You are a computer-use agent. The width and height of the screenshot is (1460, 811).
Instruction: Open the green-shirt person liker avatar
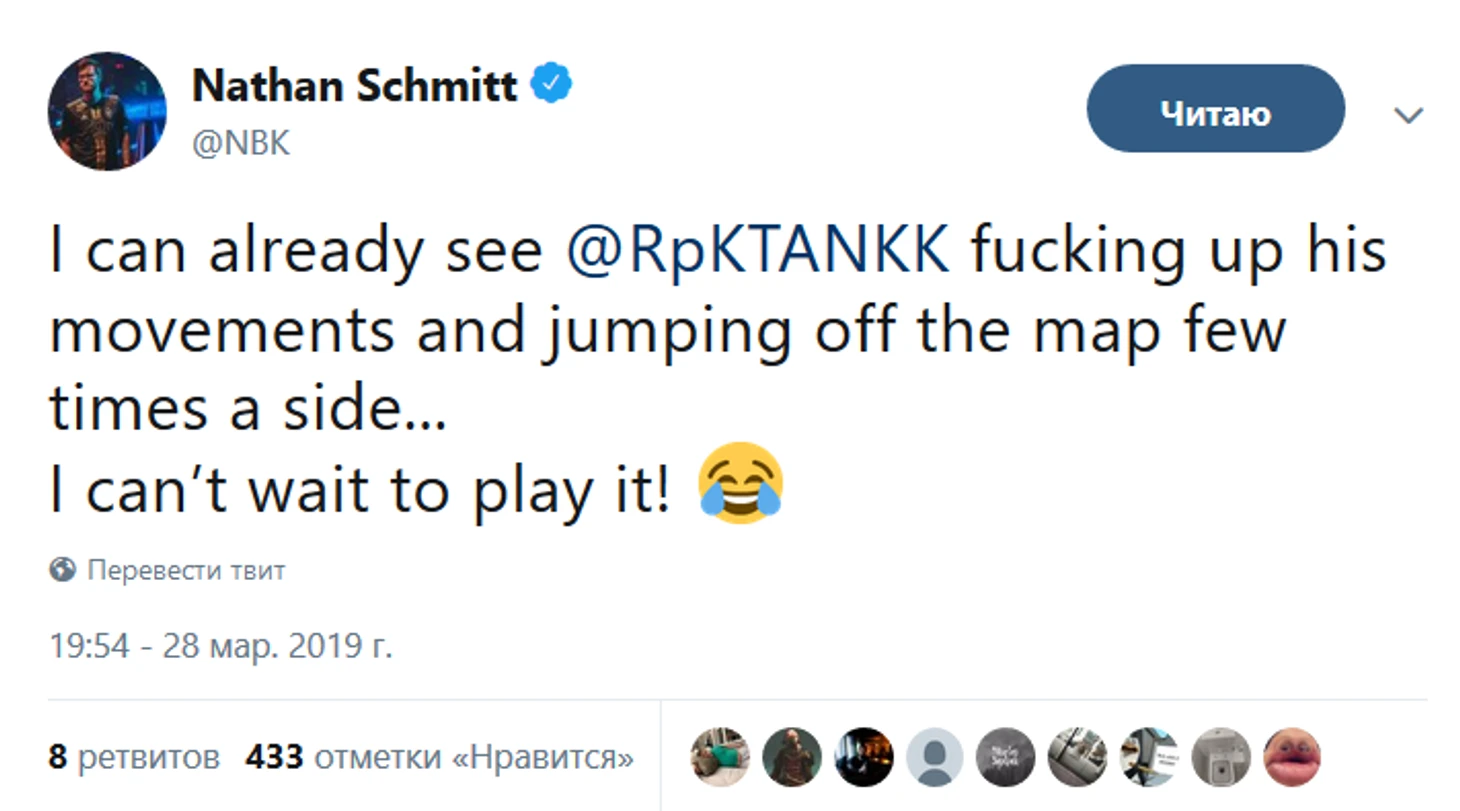[x=720, y=756]
